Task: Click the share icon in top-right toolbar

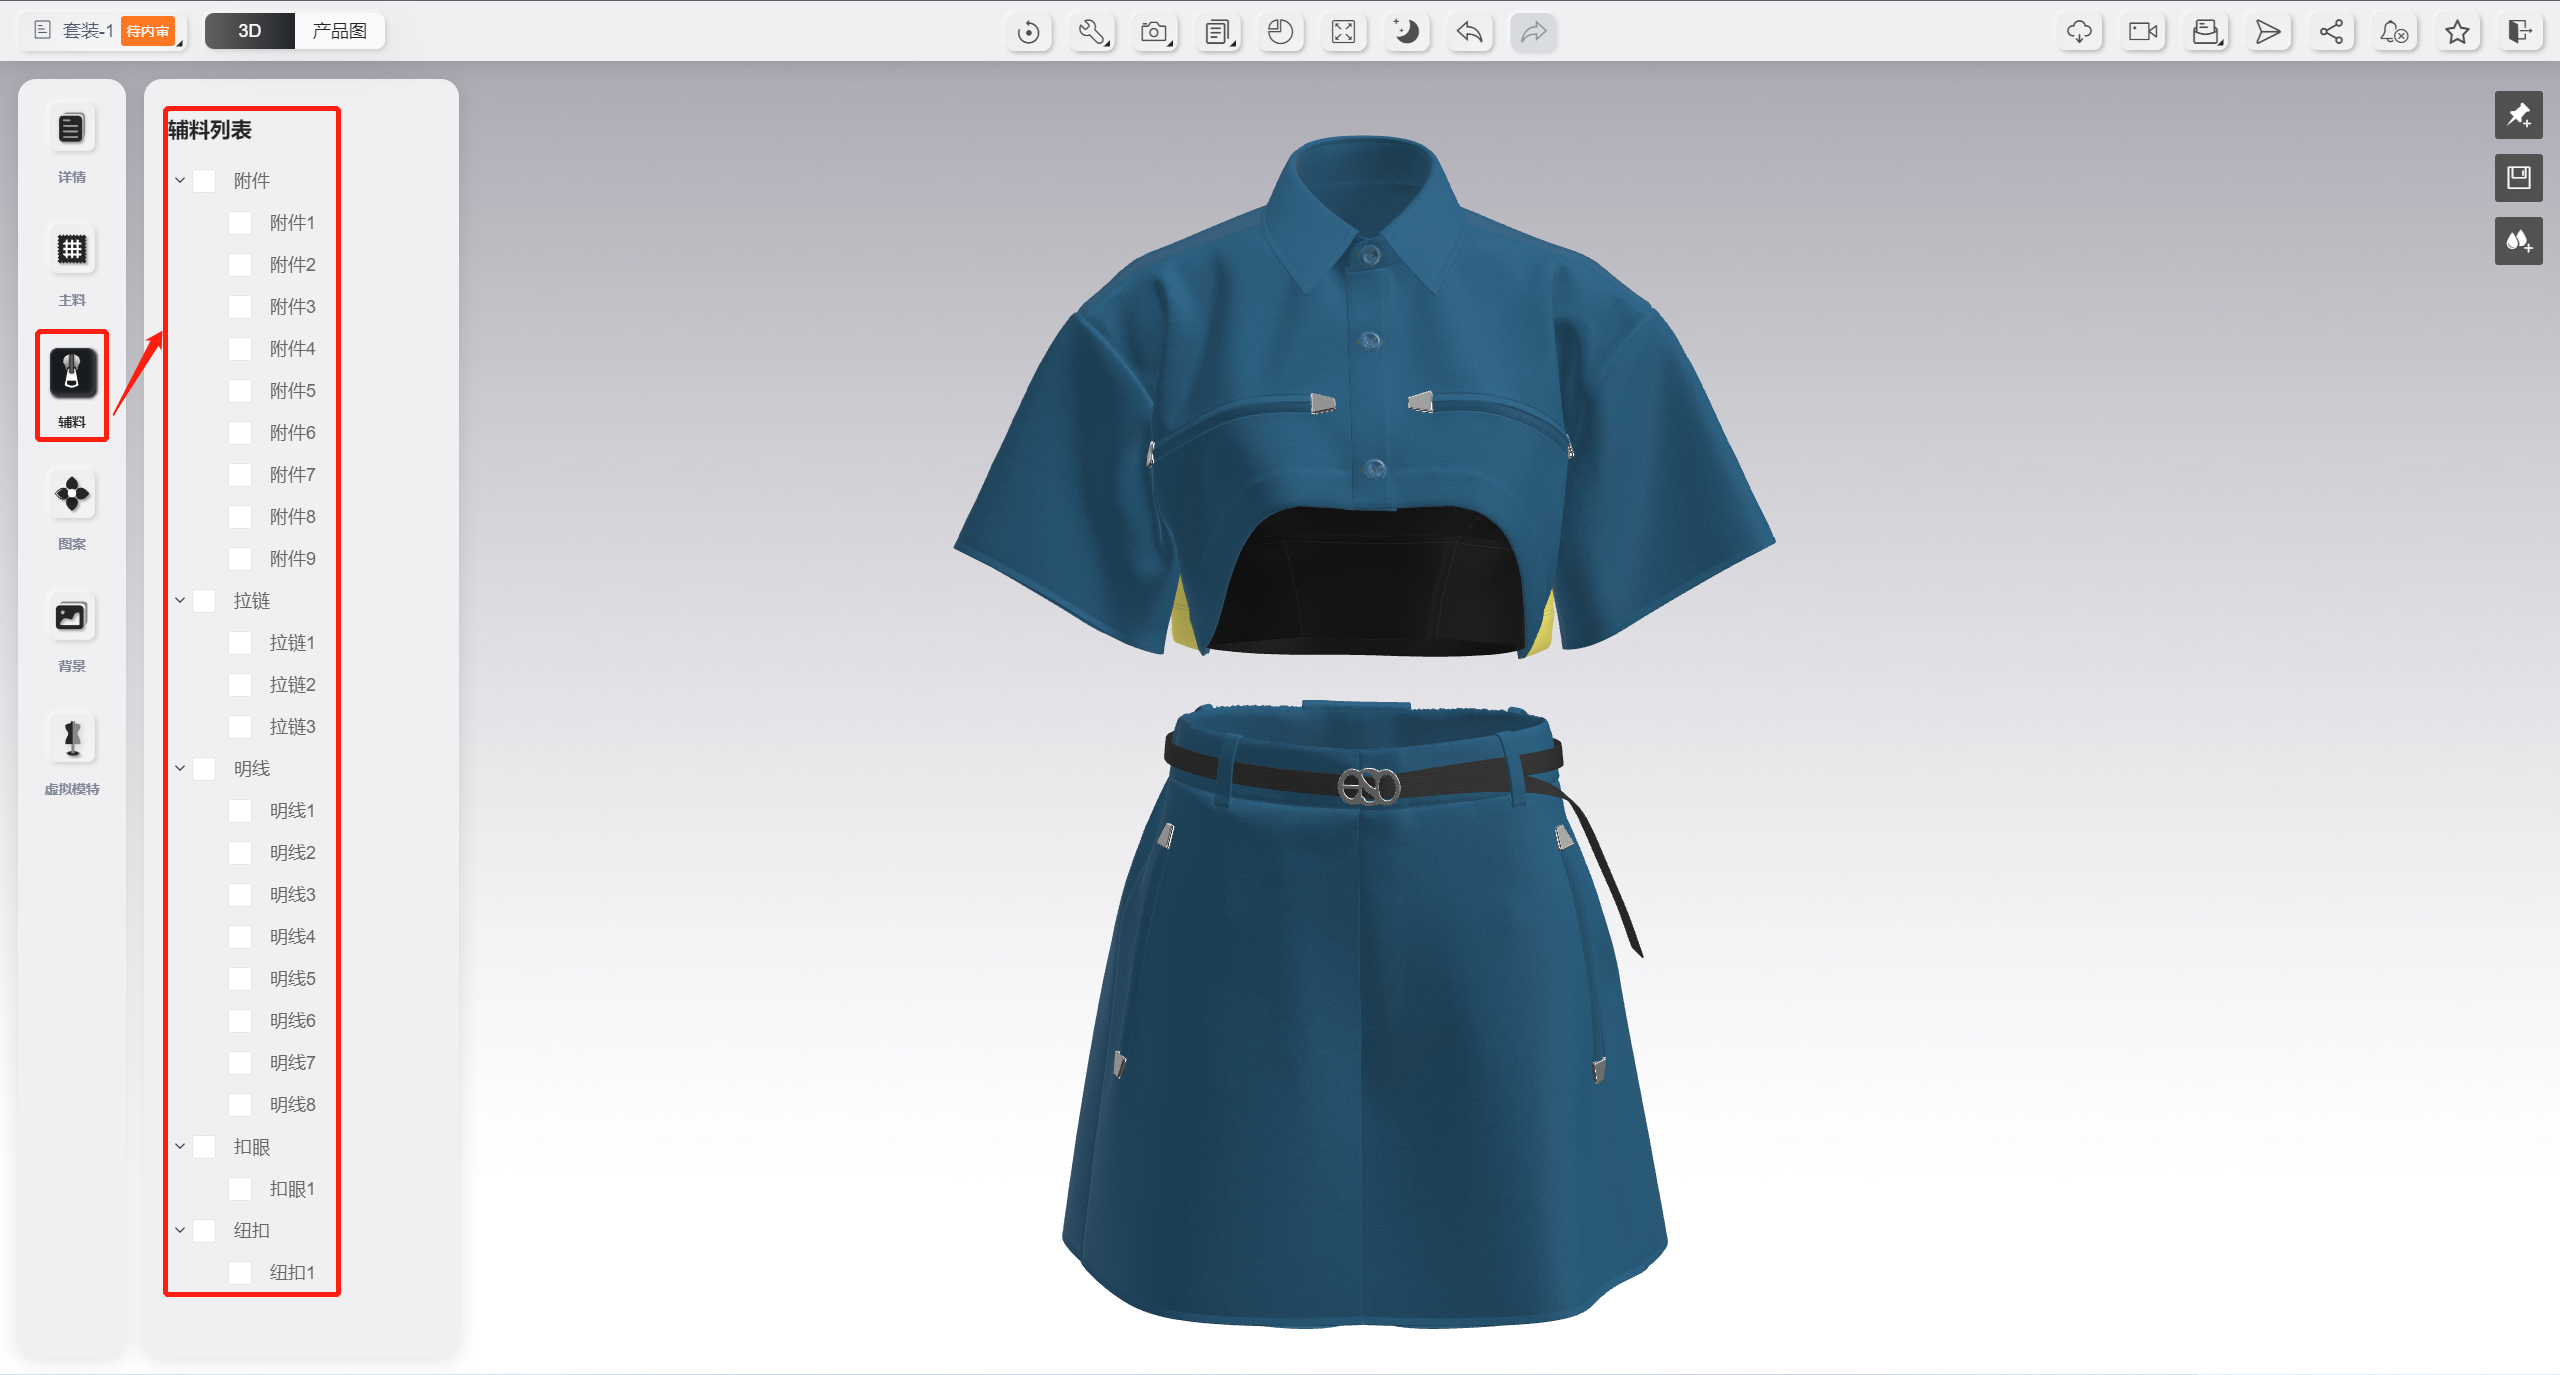Action: pos(2331,32)
